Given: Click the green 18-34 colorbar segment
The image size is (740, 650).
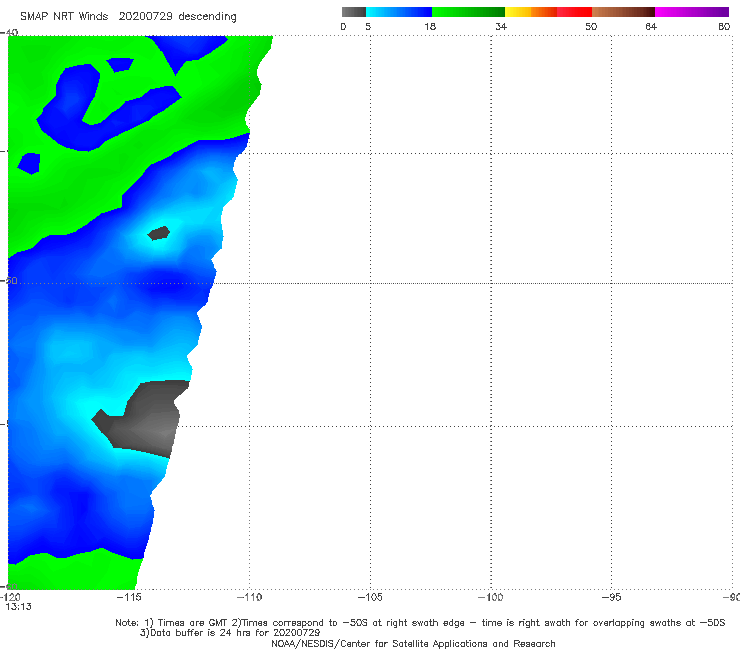Looking at the screenshot, I should (x=468, y=12).
